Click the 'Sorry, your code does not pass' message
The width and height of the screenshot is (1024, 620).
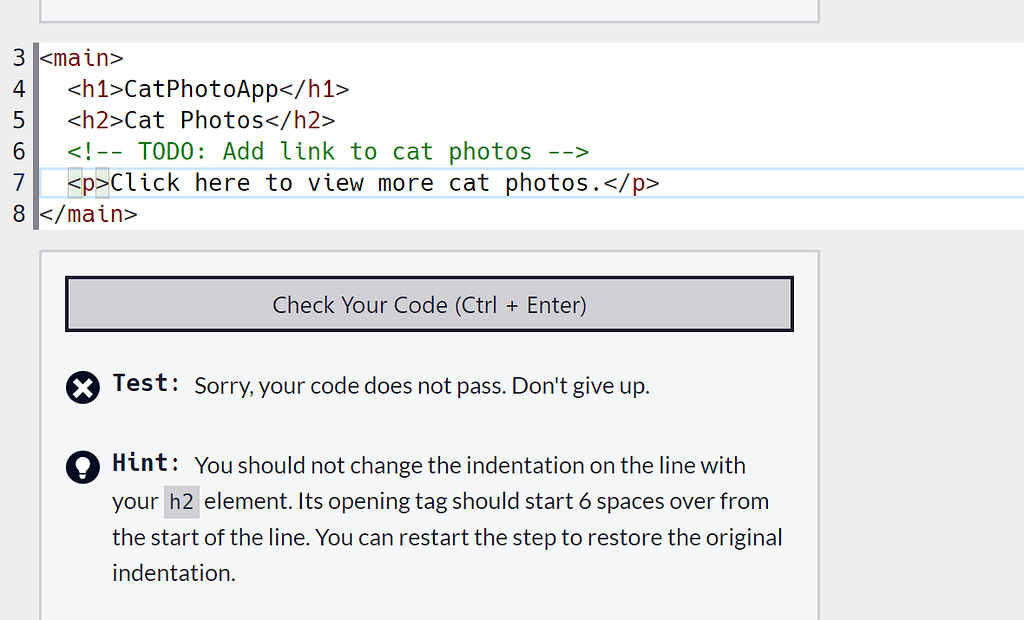(421, 386)
